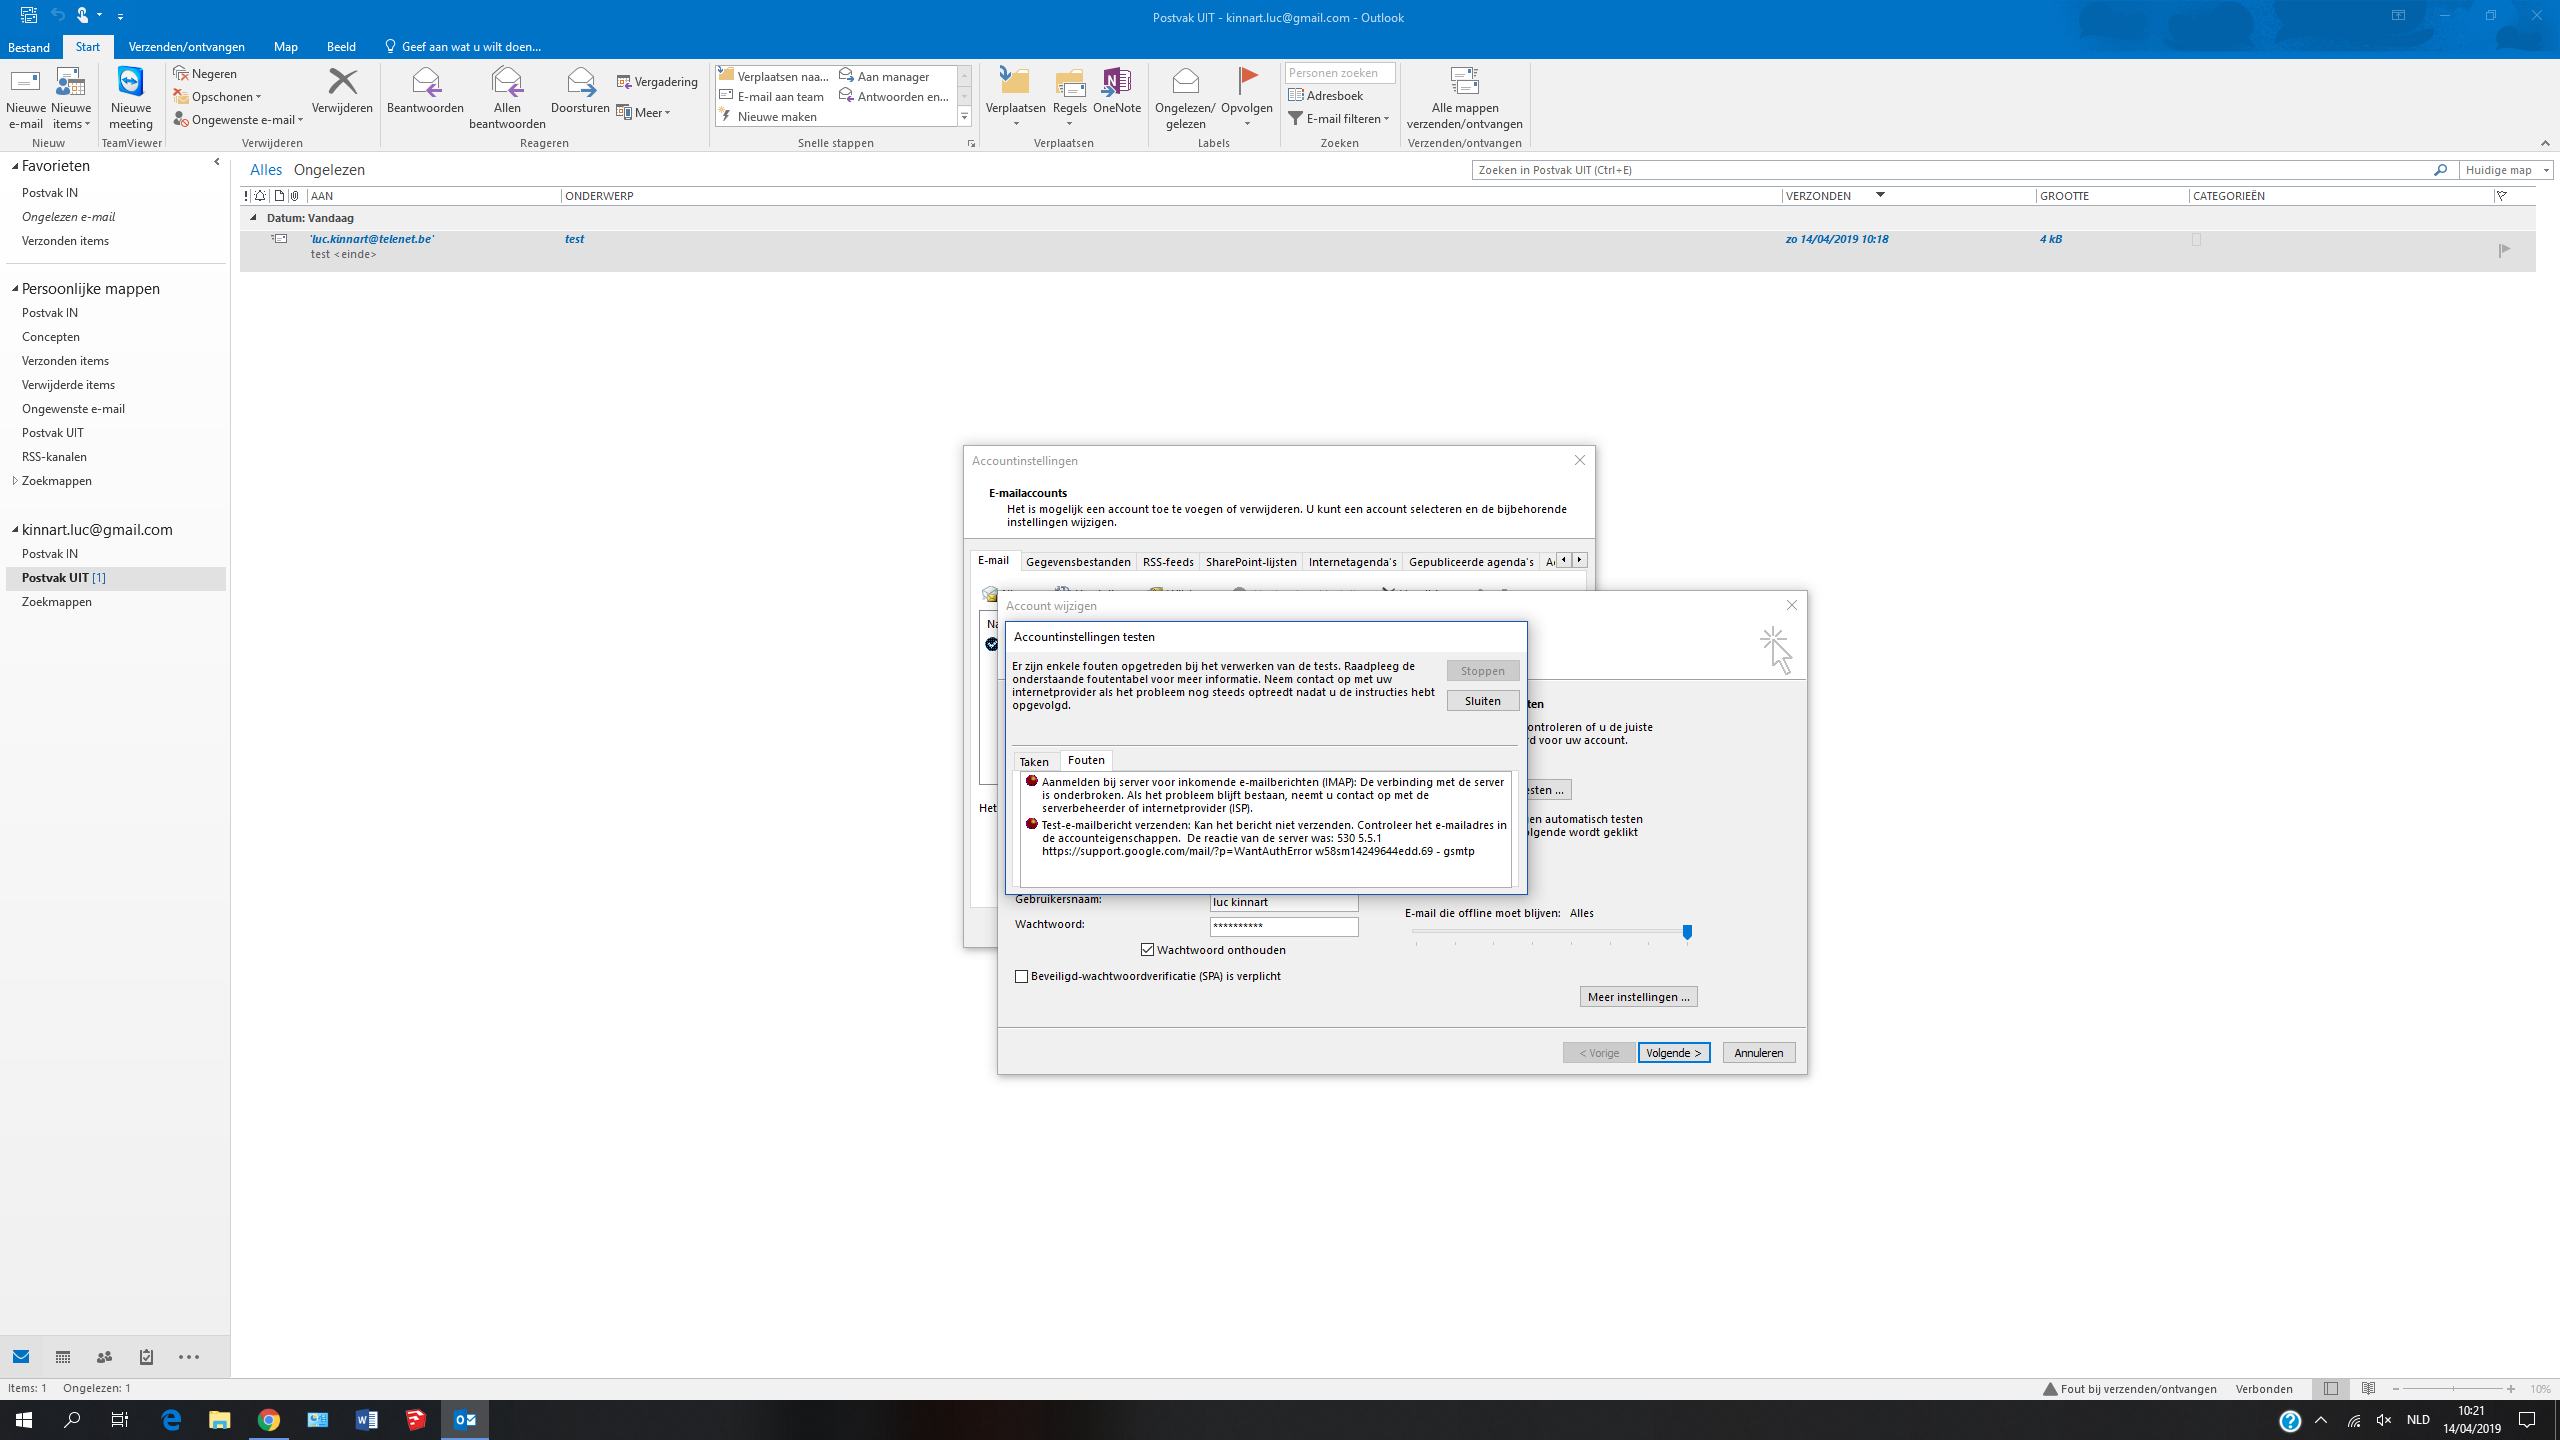Click the Mail view icon in navigation bar
Image resolution: width=2560 pixels, height=1440 pixels.
pyautogui.click(x=21, y=1357)
